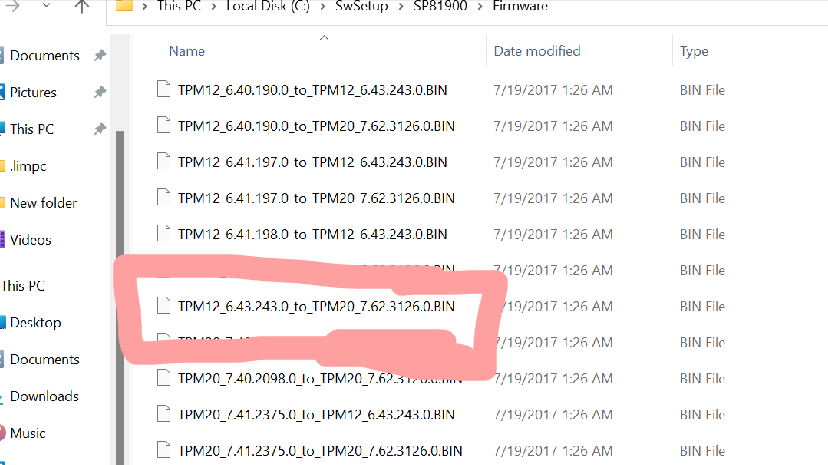Open the Music folder in the sidebar
The image size is (828, 465).
(27, 433)
